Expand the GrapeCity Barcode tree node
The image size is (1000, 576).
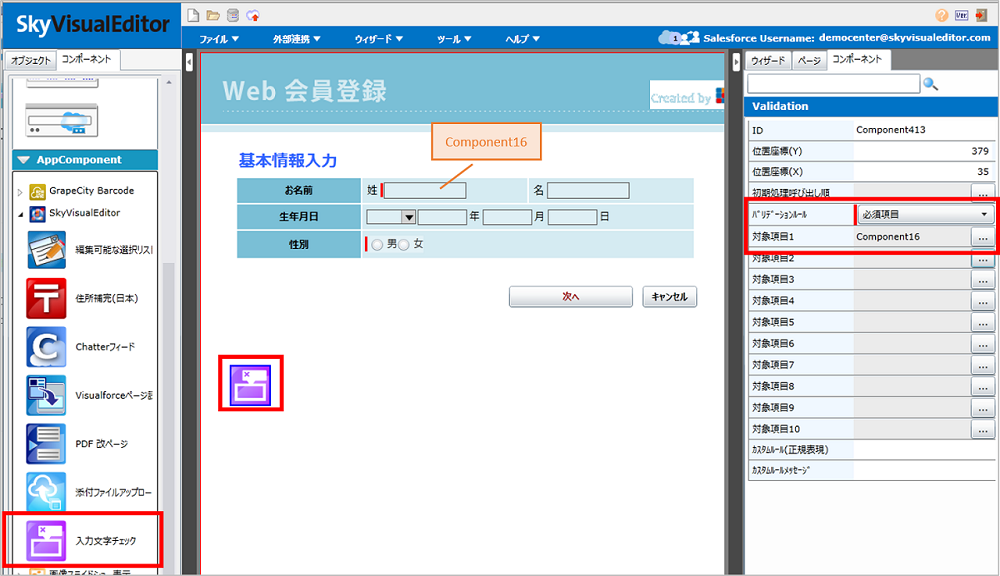coord(20,191)
